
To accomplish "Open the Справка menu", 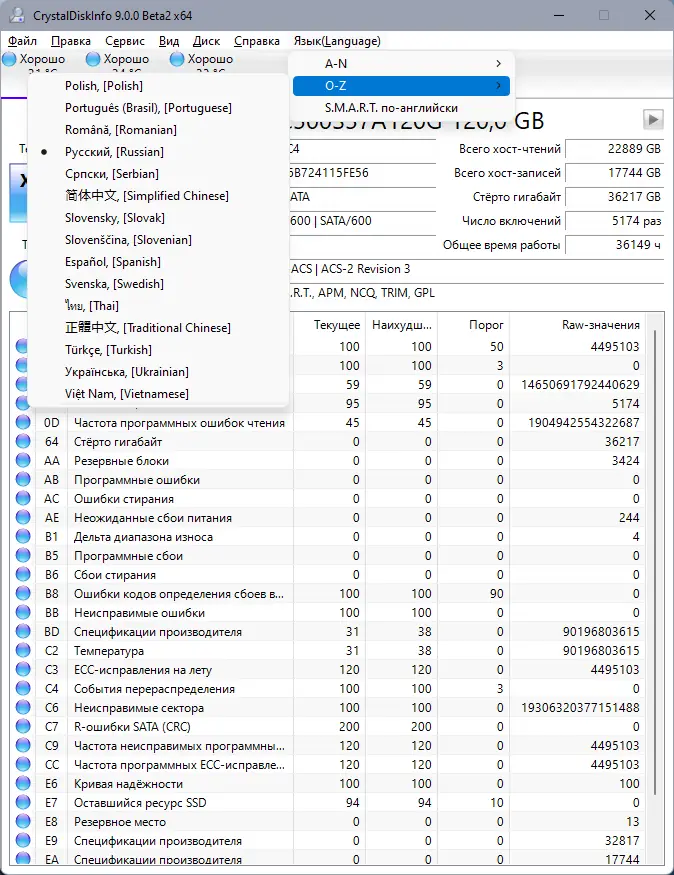I will pos(257,41).
